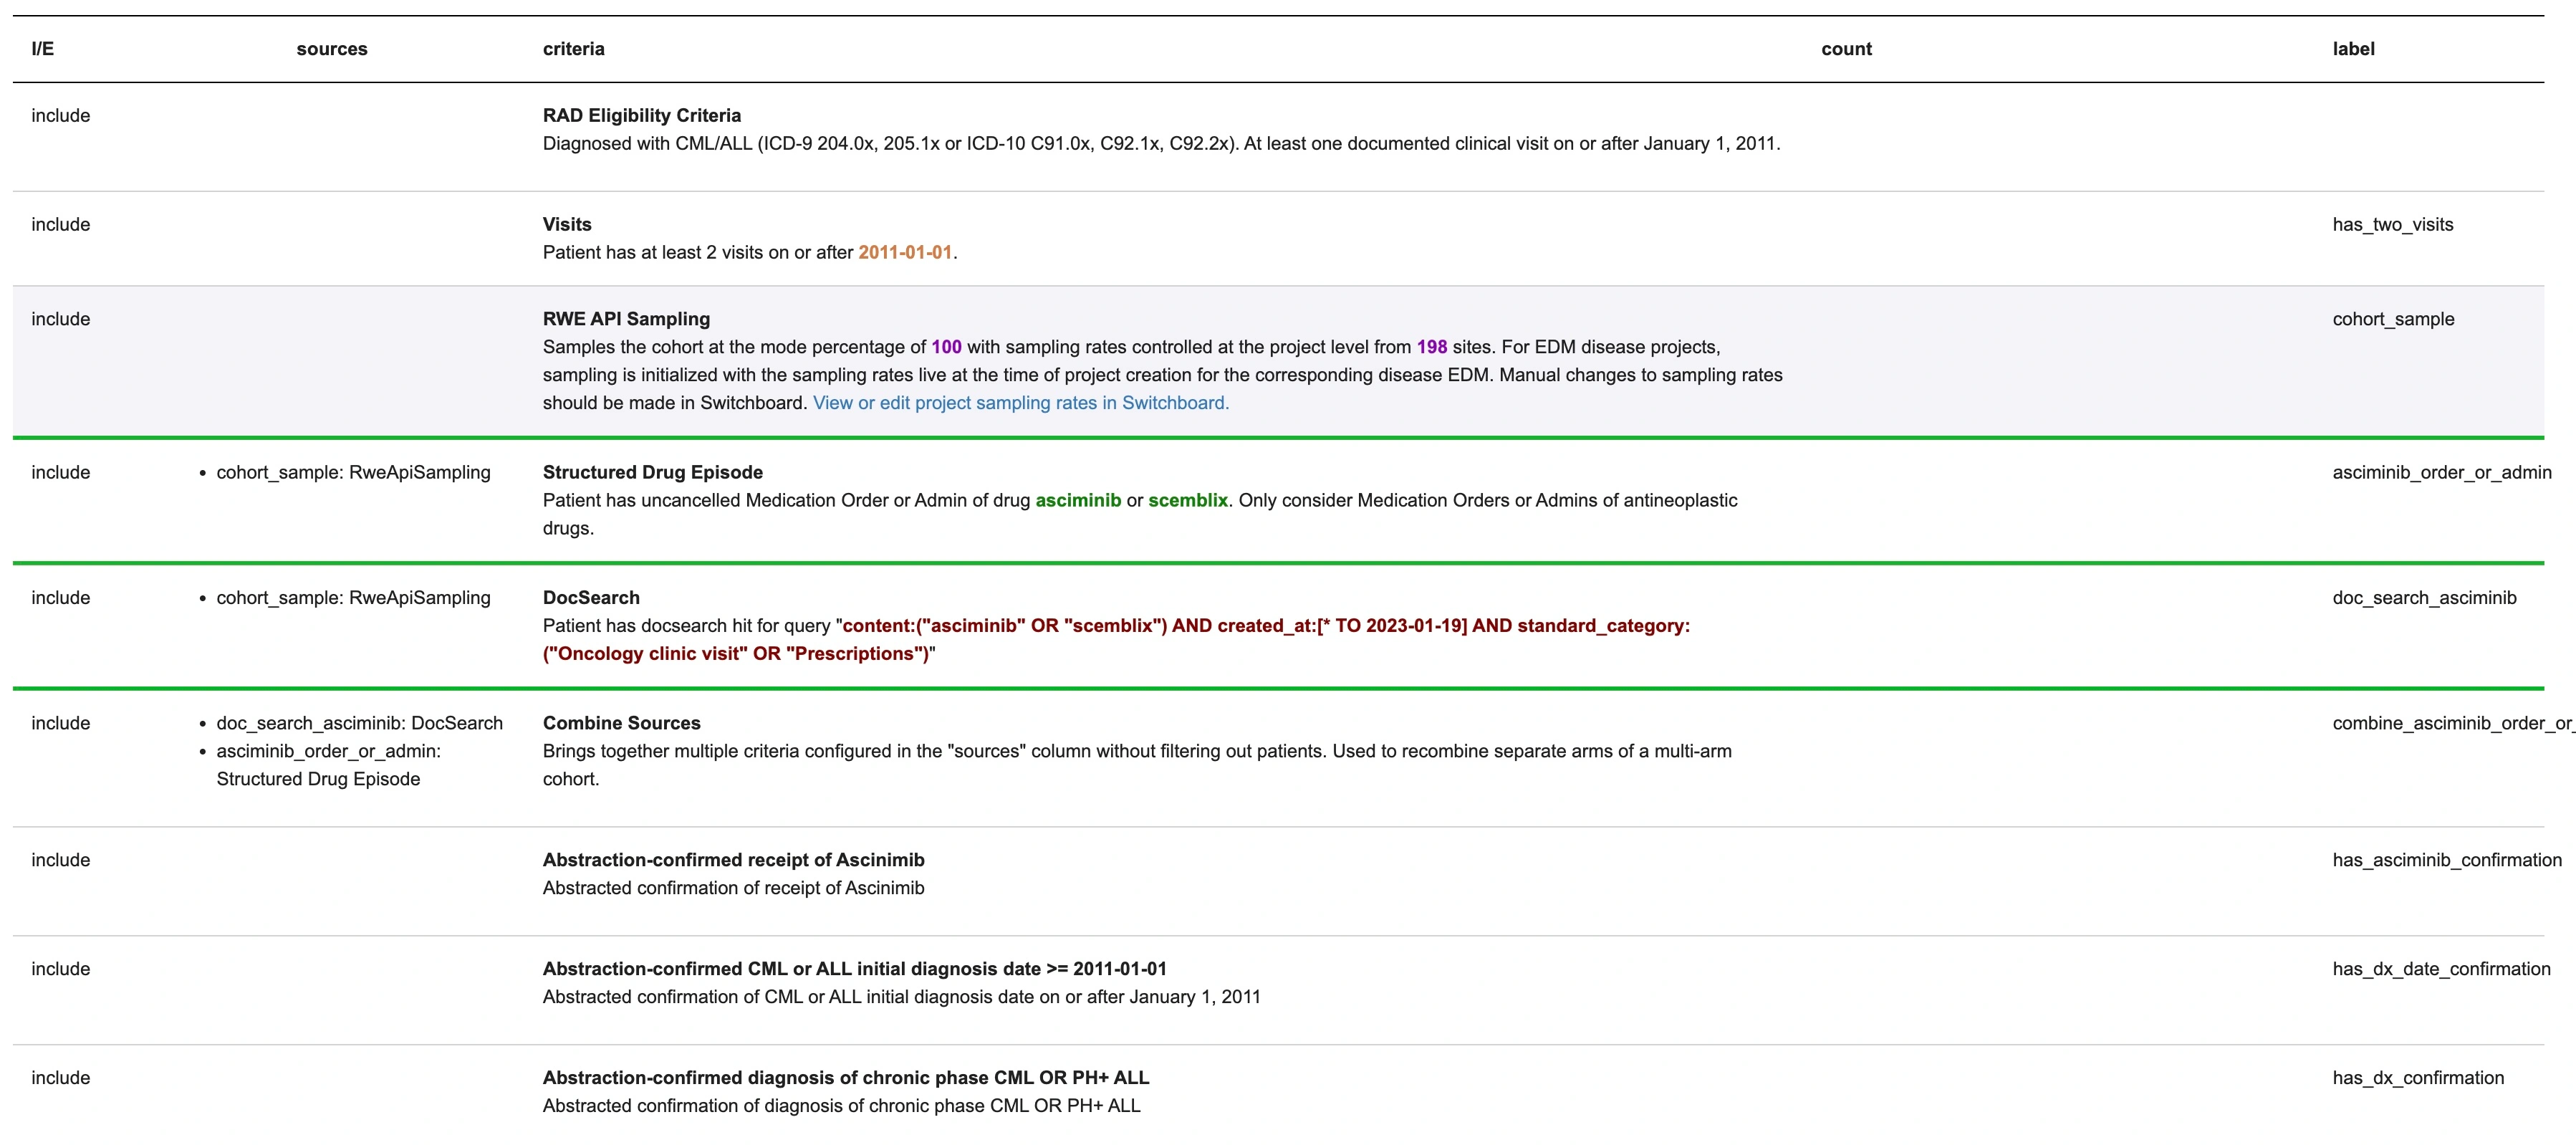Click the green asciminib drug name
The image size is (2576, 1145).
[1077, 501]
